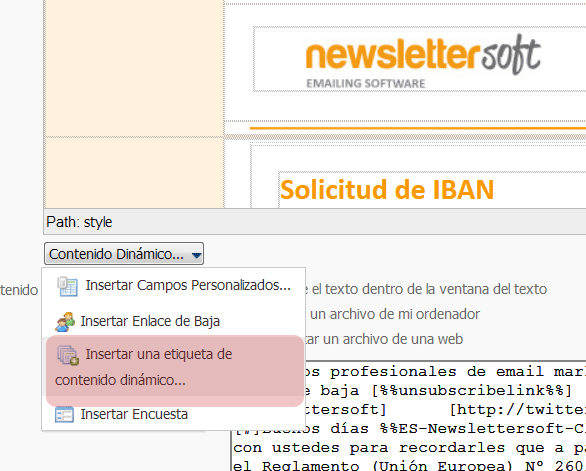Viewport: 586px width, 471px height.
Task: Click the Solicitud de IBAN heading
Action: coord(387,190)
